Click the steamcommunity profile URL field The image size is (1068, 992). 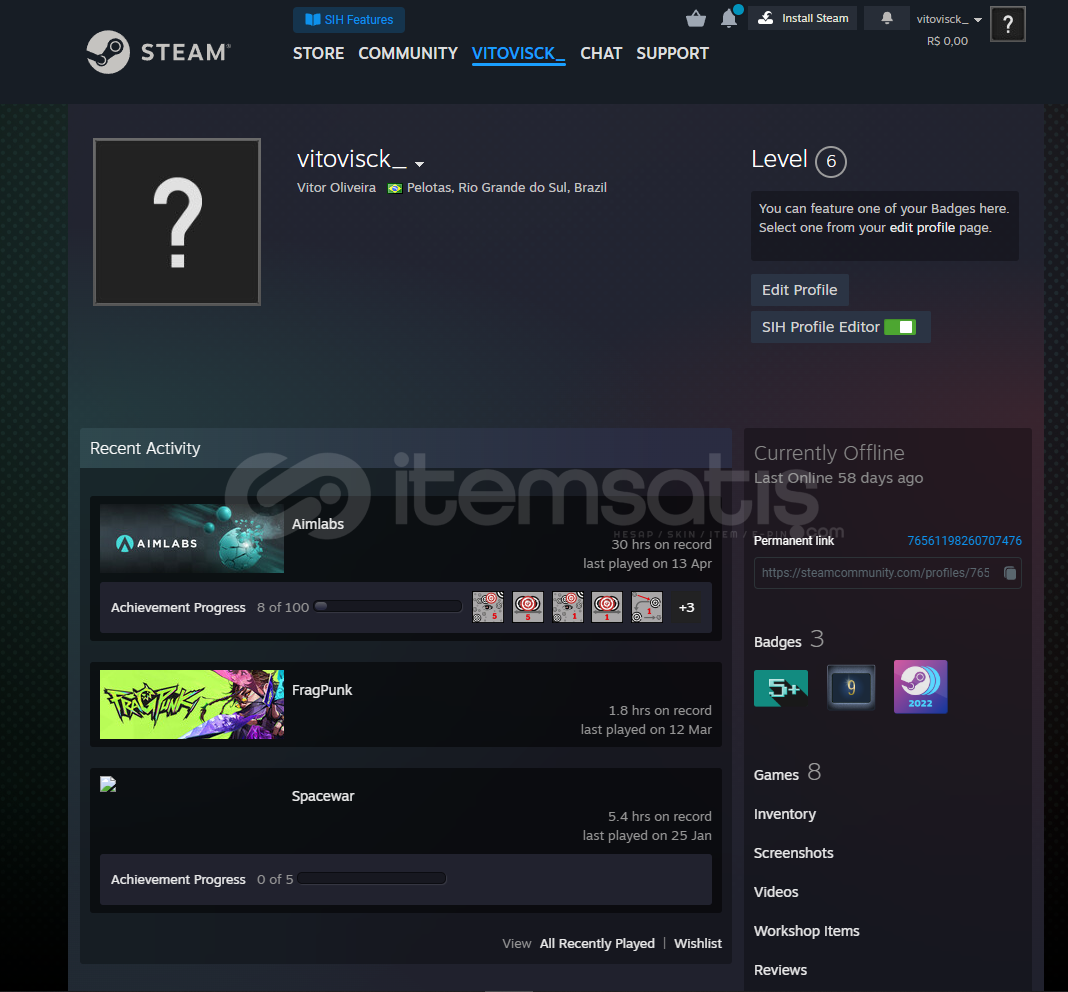pyautogui.click(x=888, y=573)
